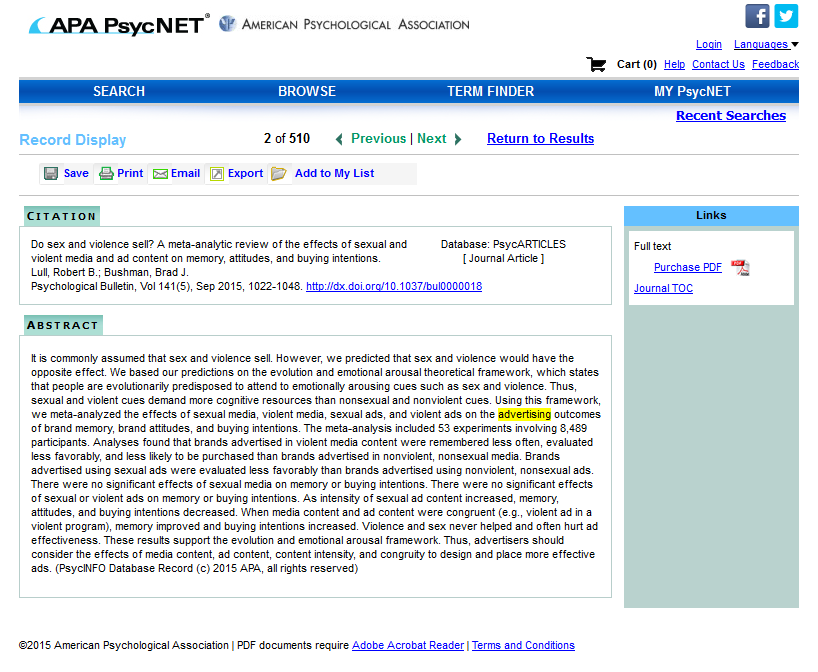Open the BROWSE navigation tab
This screenshot has width=818, height=672.
307,91
